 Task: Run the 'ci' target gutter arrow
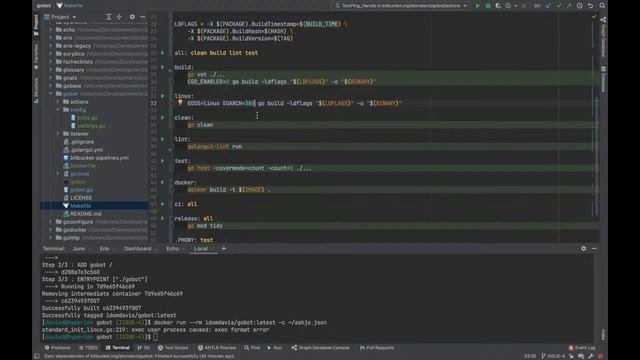[162, 204]
